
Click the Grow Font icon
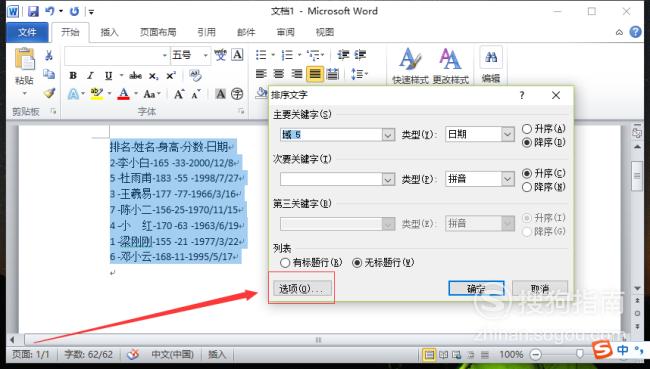179,94
